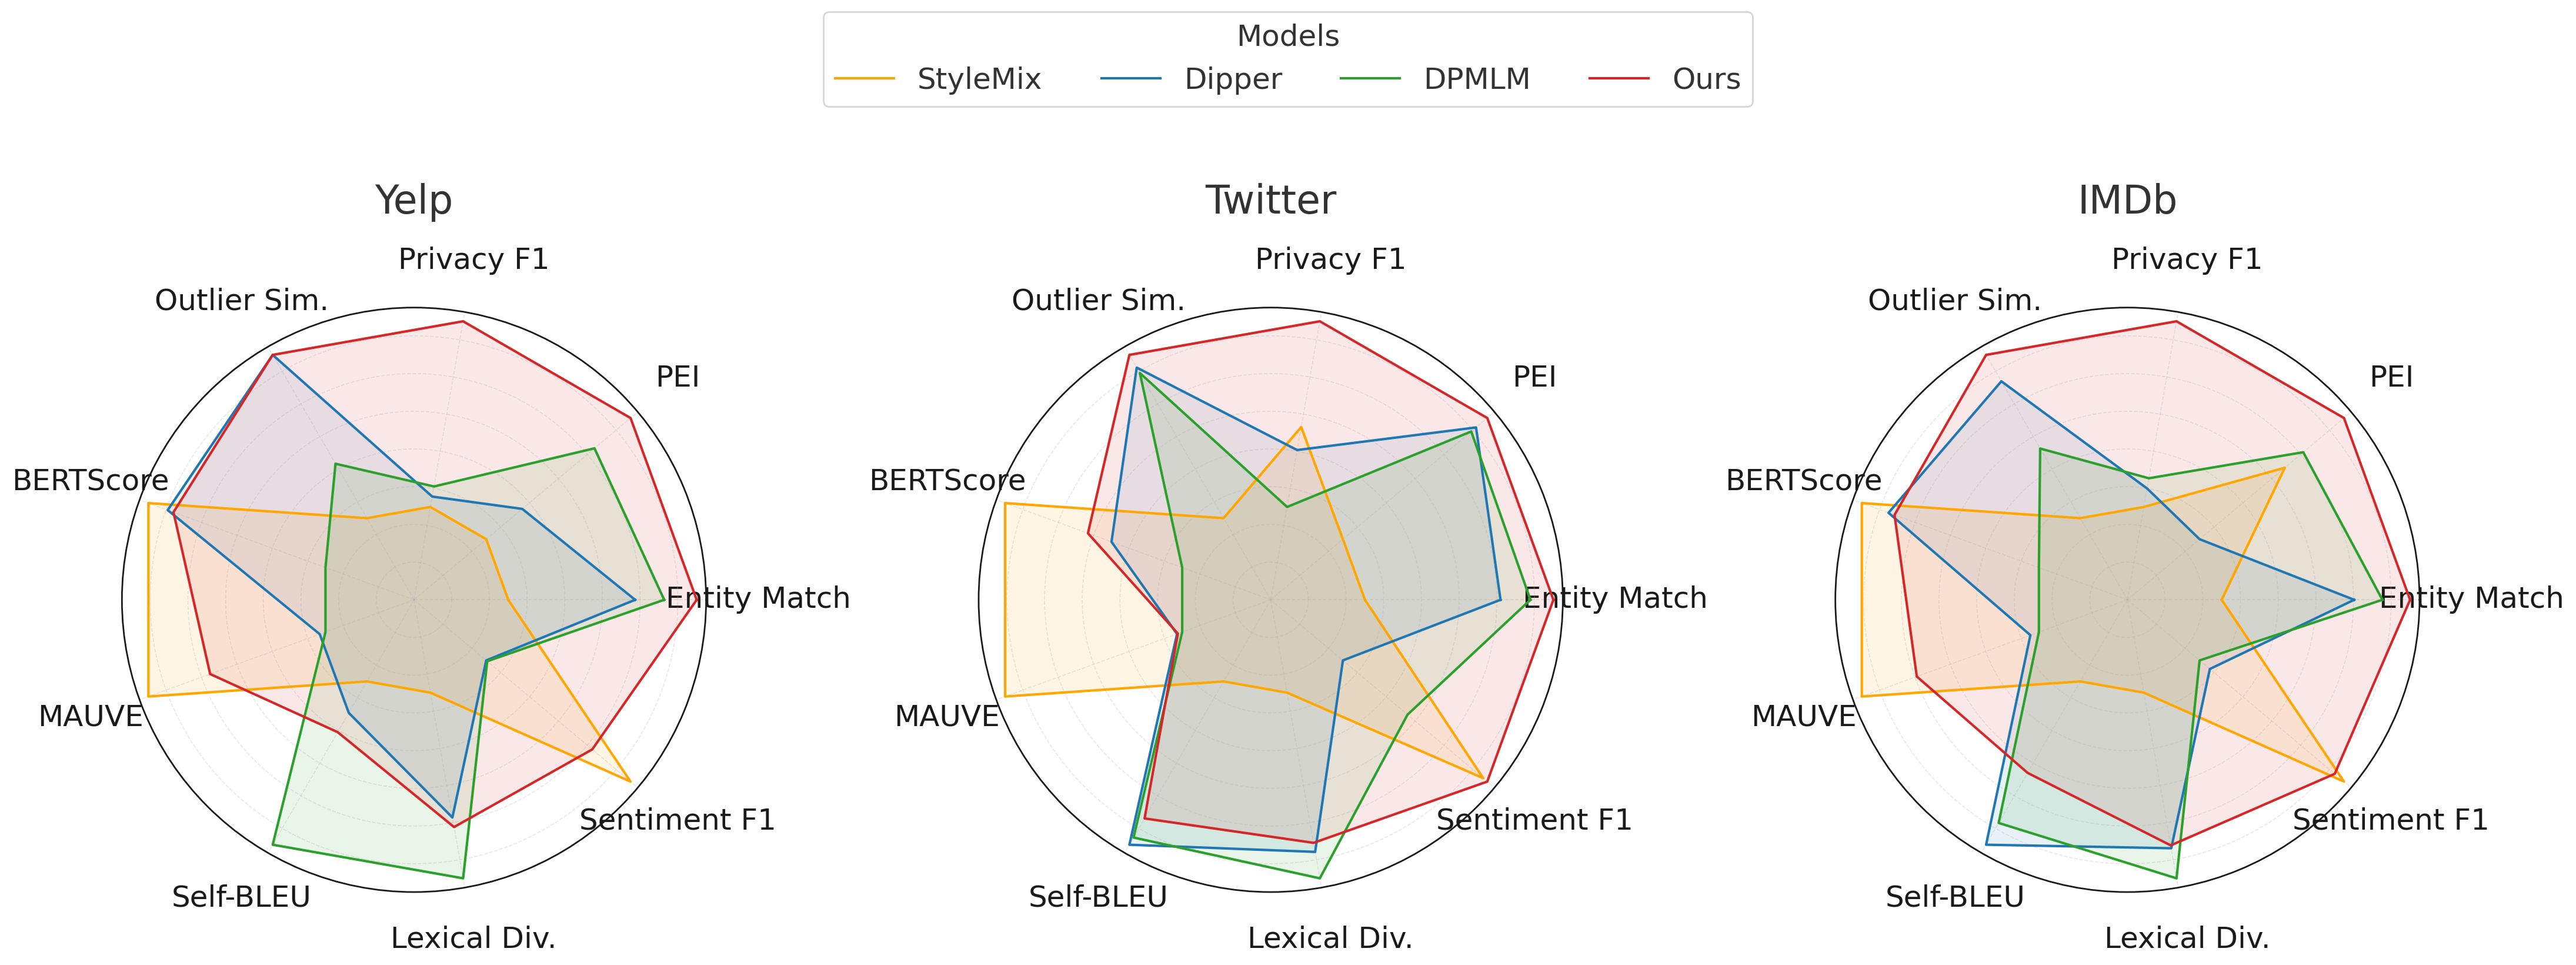
Task: Click Sentiment F1 label on Twitter chart
Action: tap(1534, 820)
